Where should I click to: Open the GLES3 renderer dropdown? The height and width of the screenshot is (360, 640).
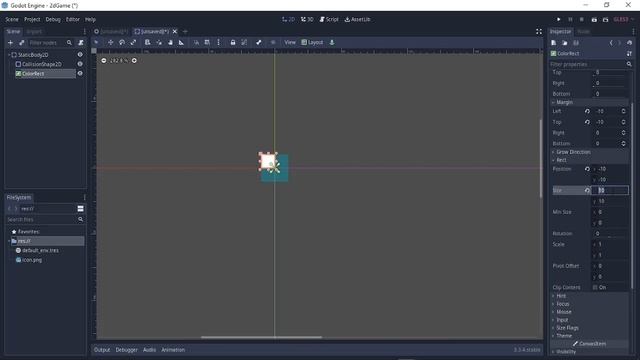[x=624, y=19]
